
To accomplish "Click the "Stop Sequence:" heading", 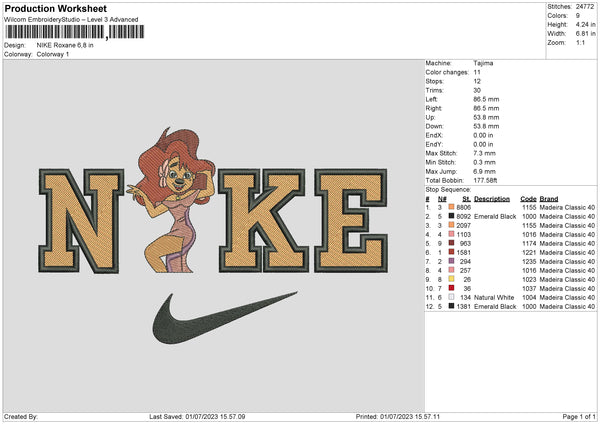I will [x=448, y=190].
